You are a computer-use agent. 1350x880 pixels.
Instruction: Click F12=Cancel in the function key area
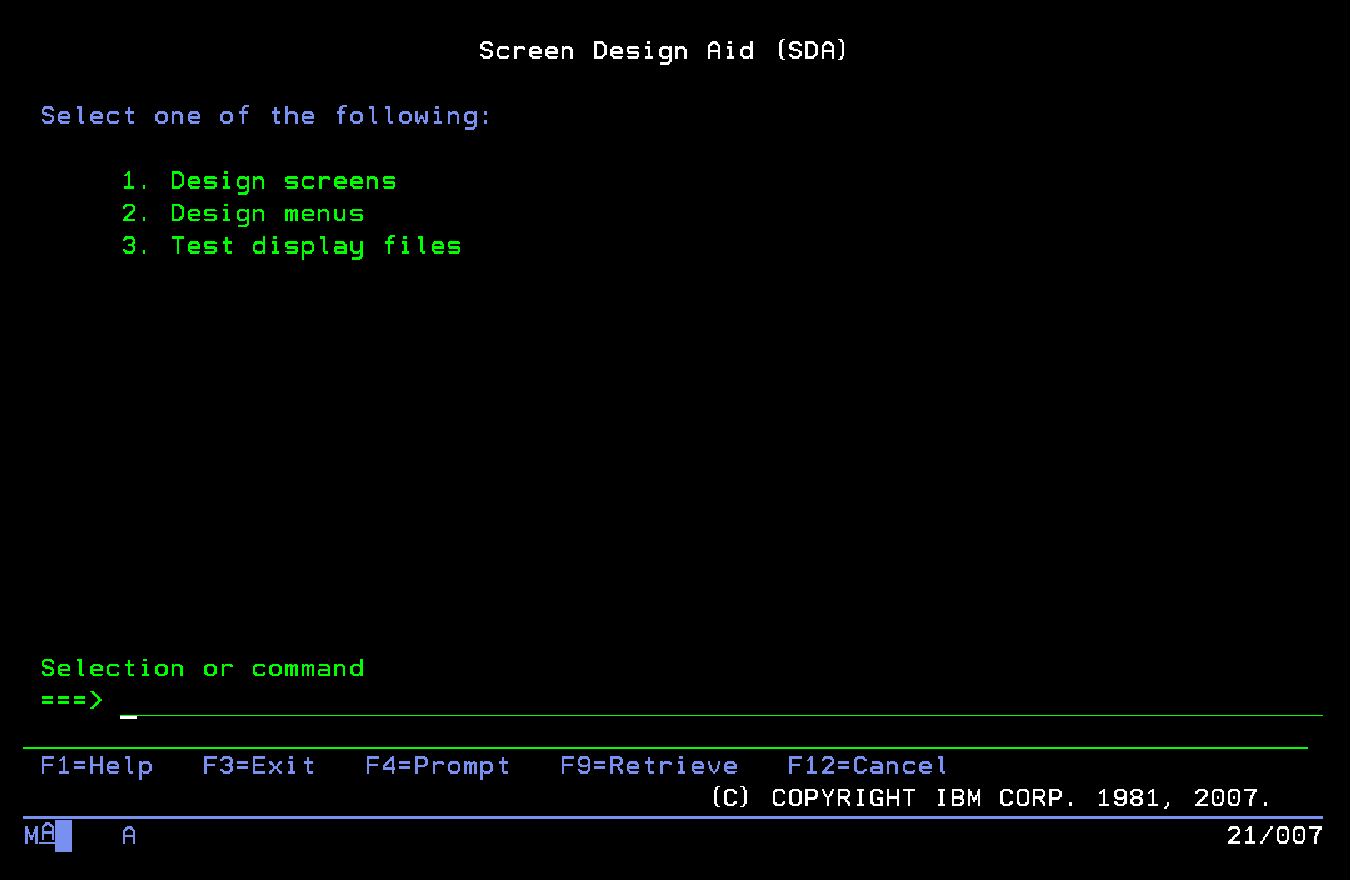click(x=866, y=765)
